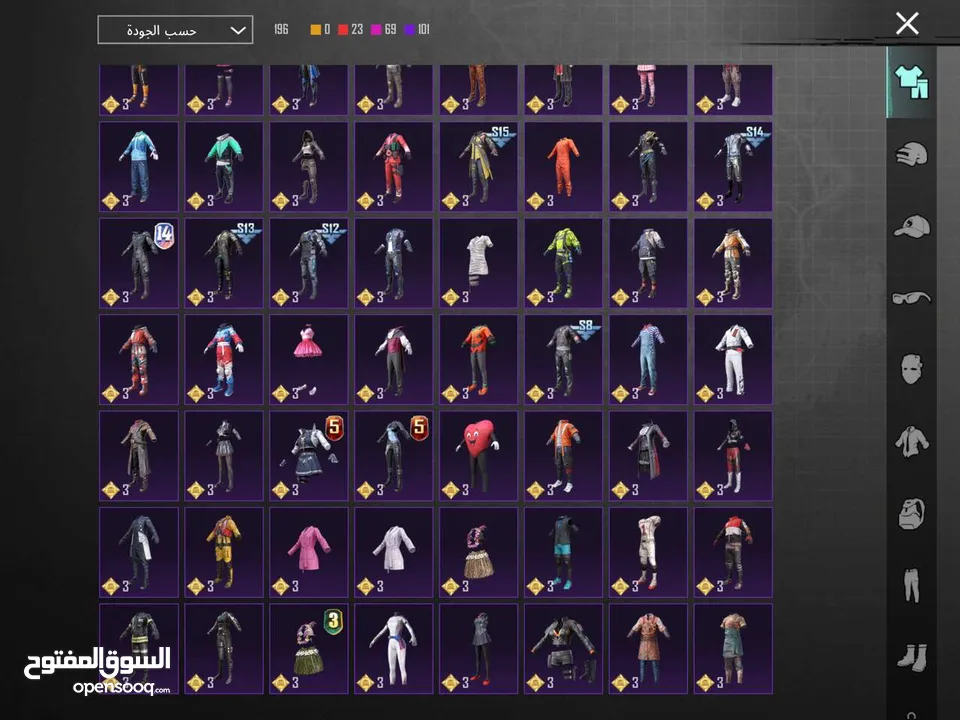The width and height of the screenshot is (960, 720).
Task: Choose the light blue hoodie outfit
Action: (139, 167)
